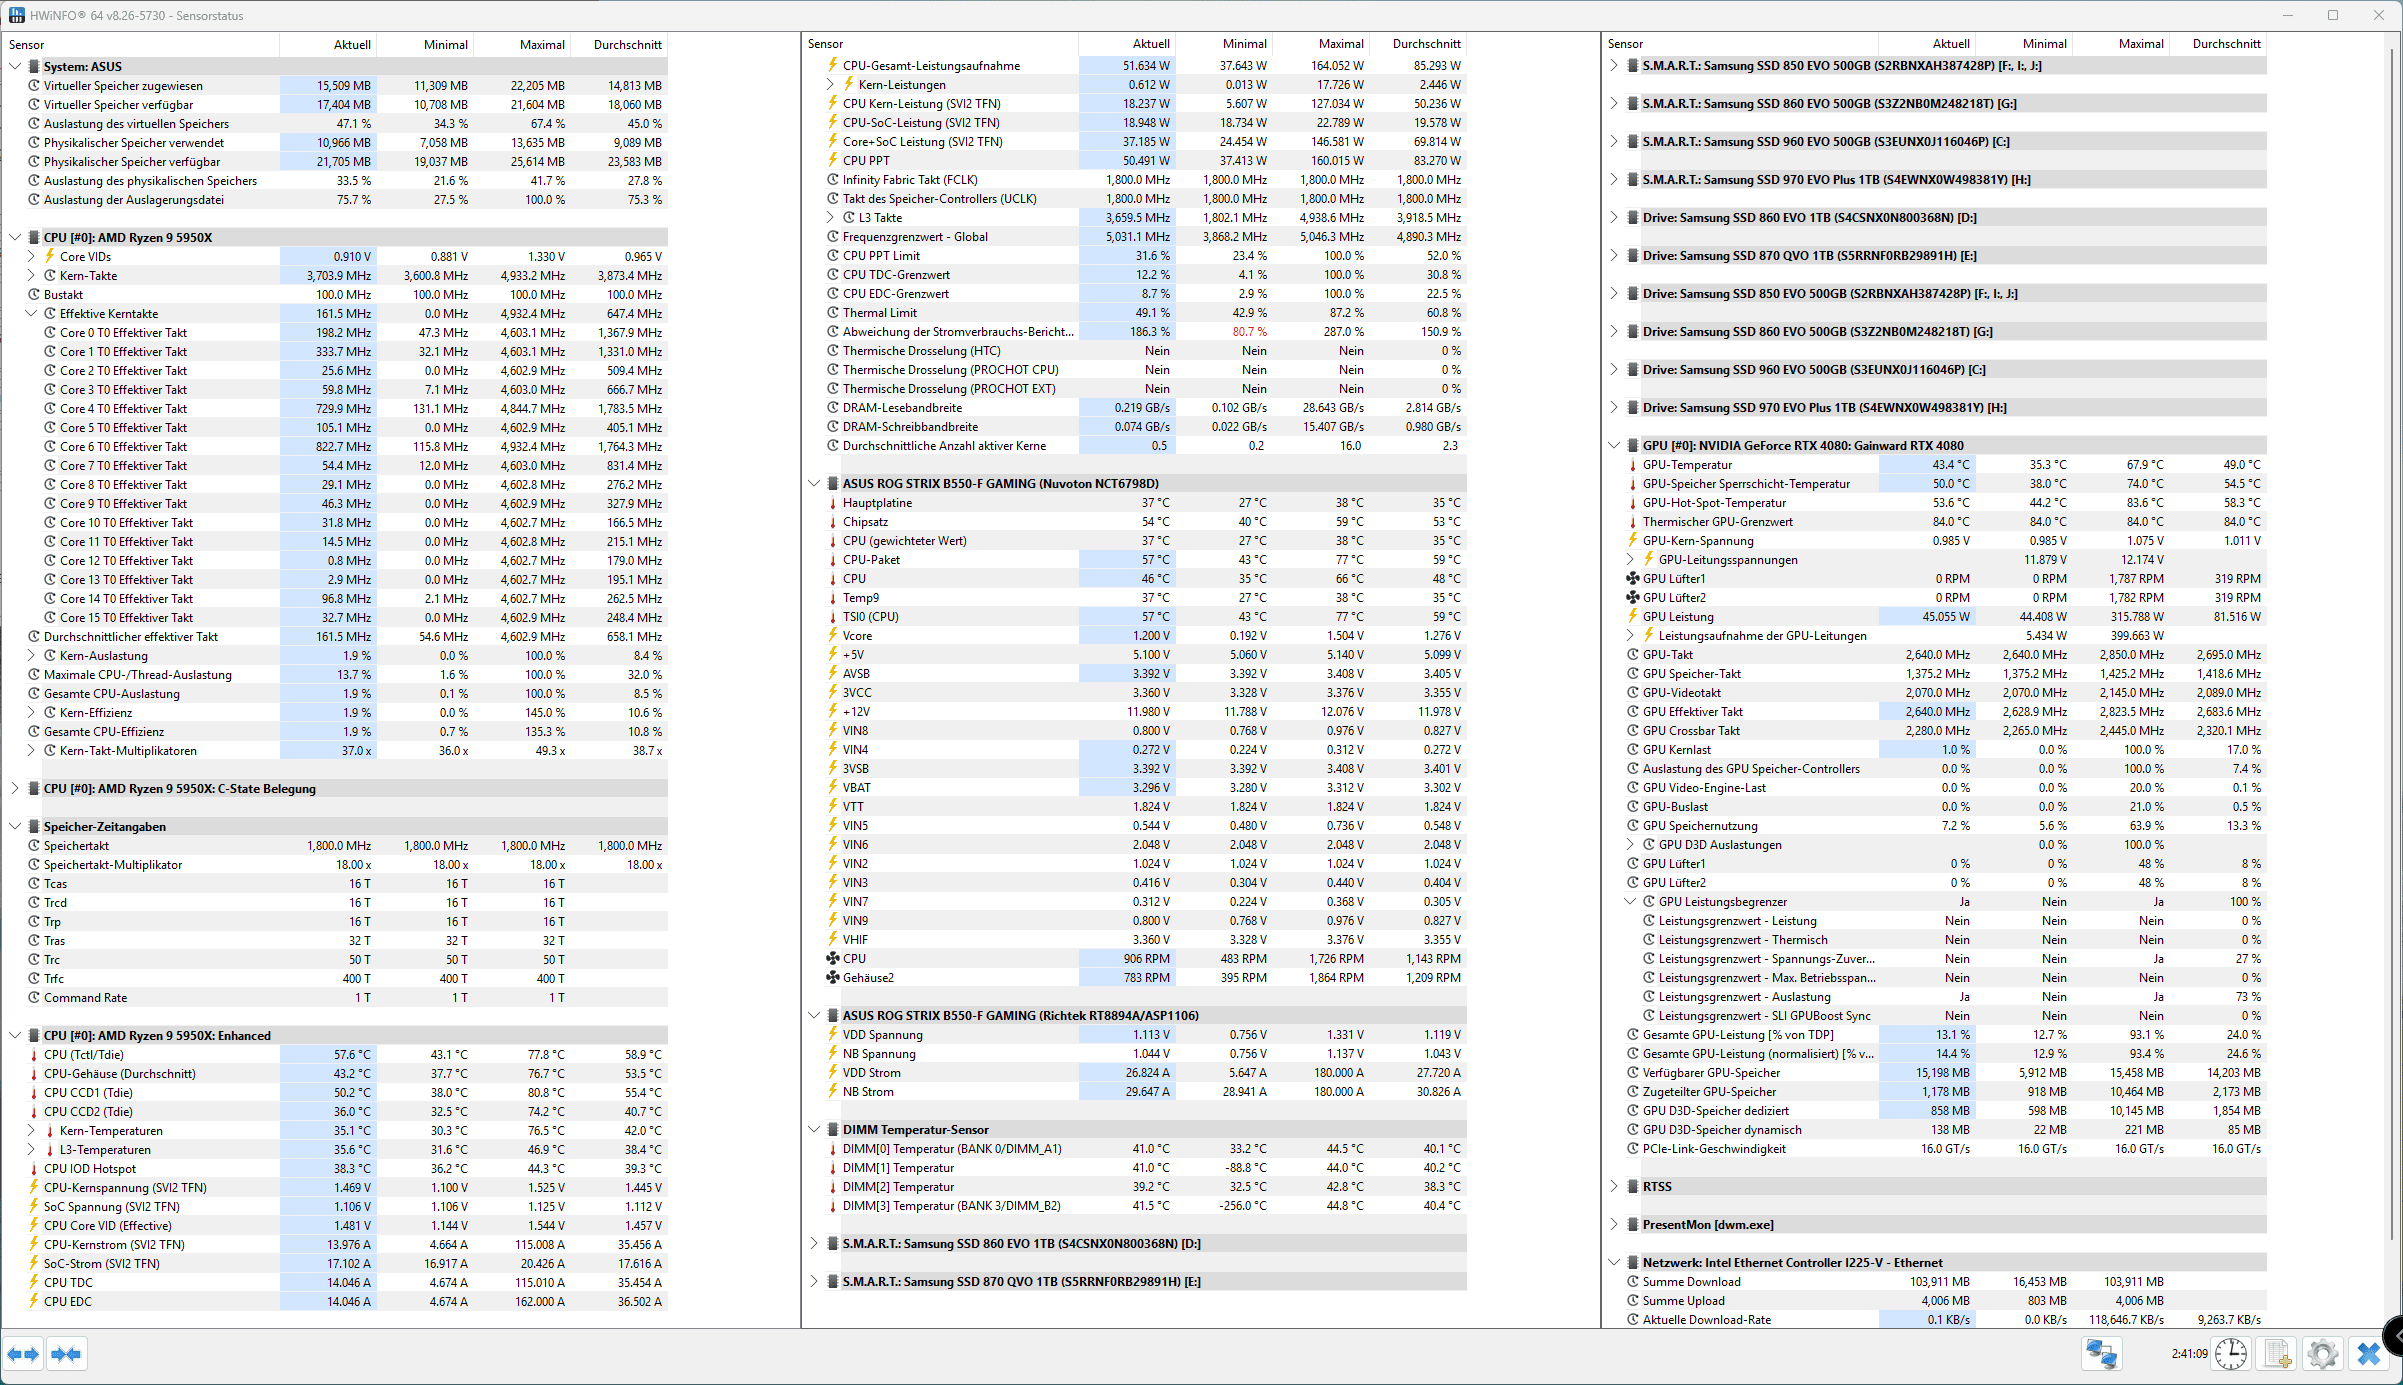Click Aktuell column header in left panel
This screenshot has height=1385, width=2403.
tap(328, 44)
